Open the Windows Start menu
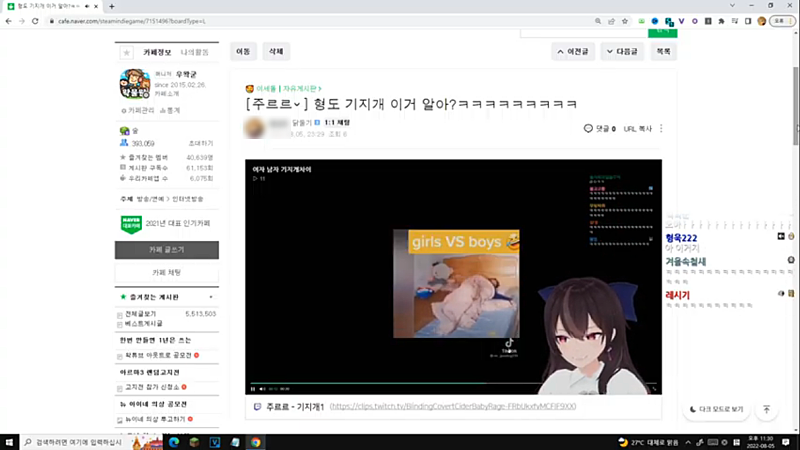The height and width of the screenshot is (450, 800). [9, 442]
